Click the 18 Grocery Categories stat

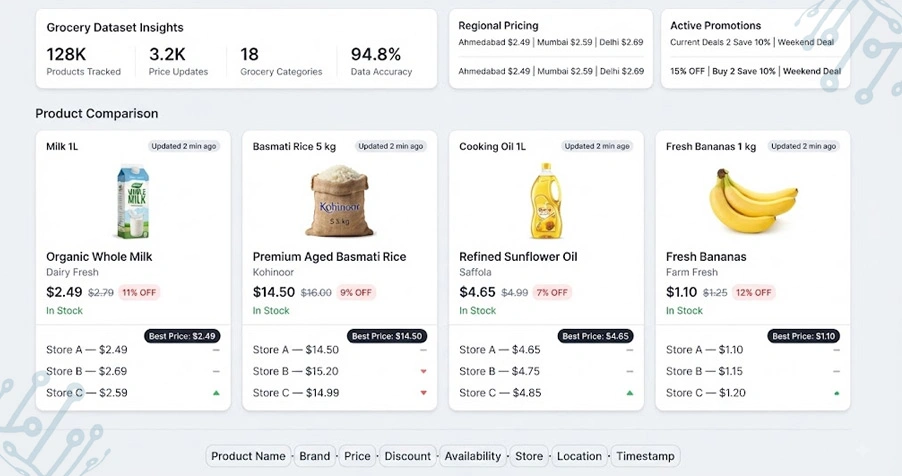click(x=281, y=61)
